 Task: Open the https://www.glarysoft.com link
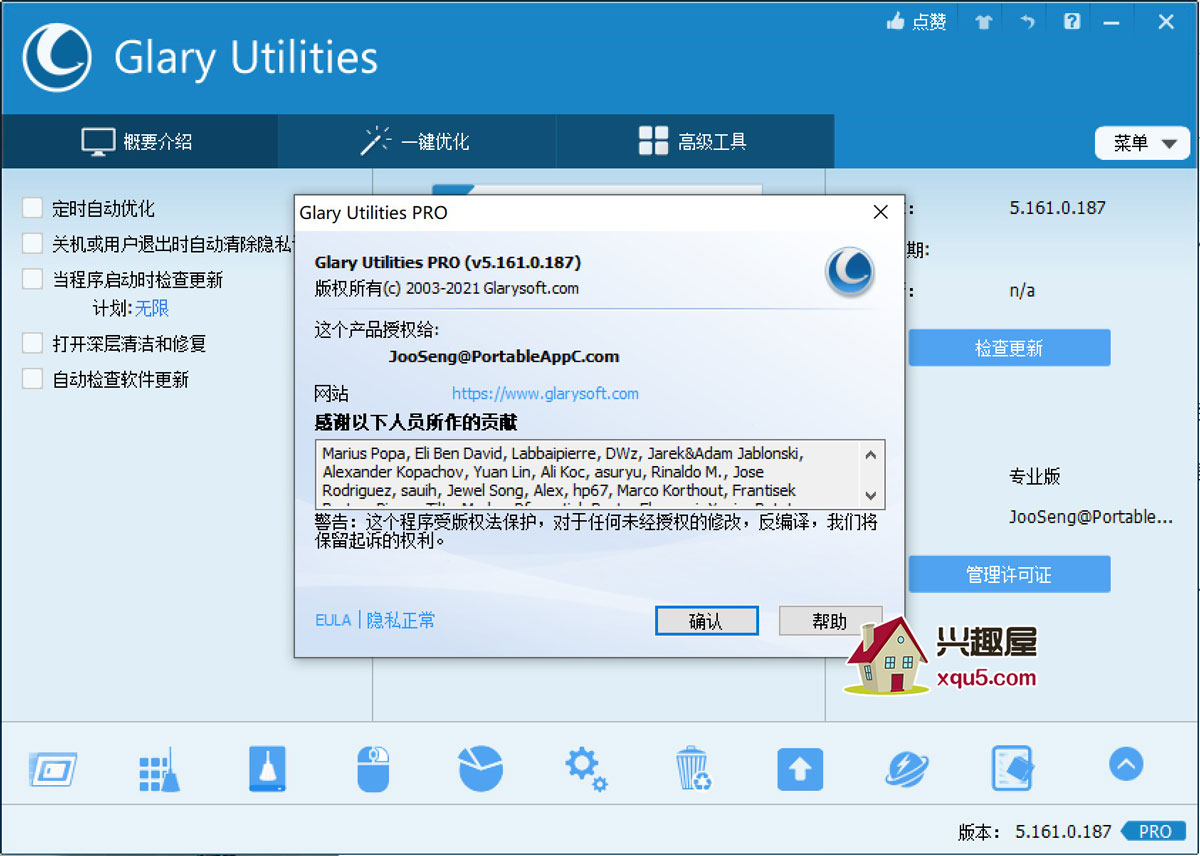pos(545,393)
